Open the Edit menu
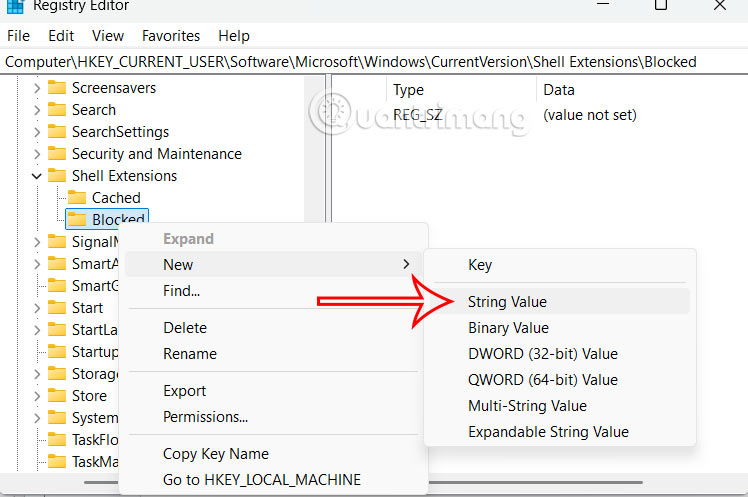 pos(61,36)
